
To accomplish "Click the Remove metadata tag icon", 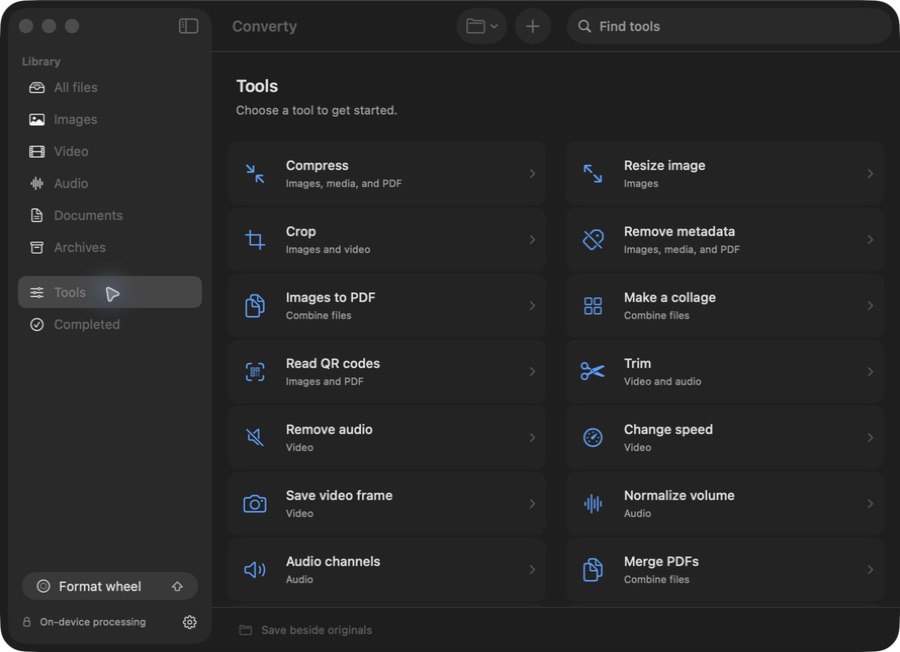I will coord(593,240).
